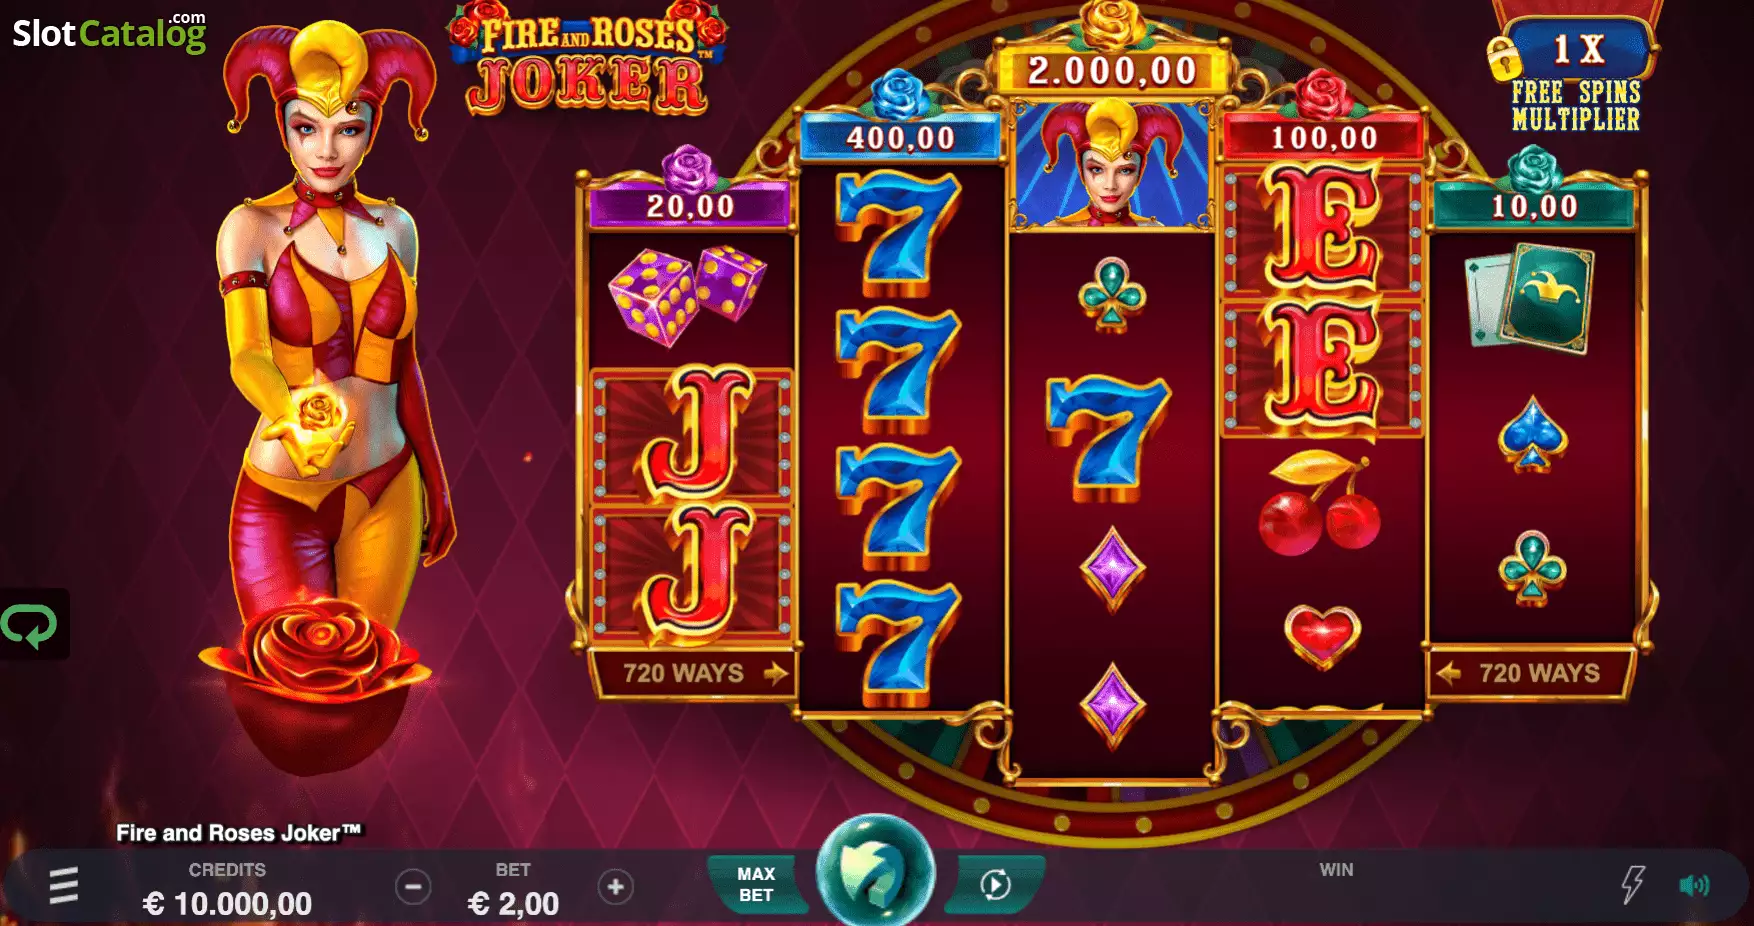Click the purple dice symbol
Image resolution: width=1754 pixels, height=926 pixels.
click(688, 297)
